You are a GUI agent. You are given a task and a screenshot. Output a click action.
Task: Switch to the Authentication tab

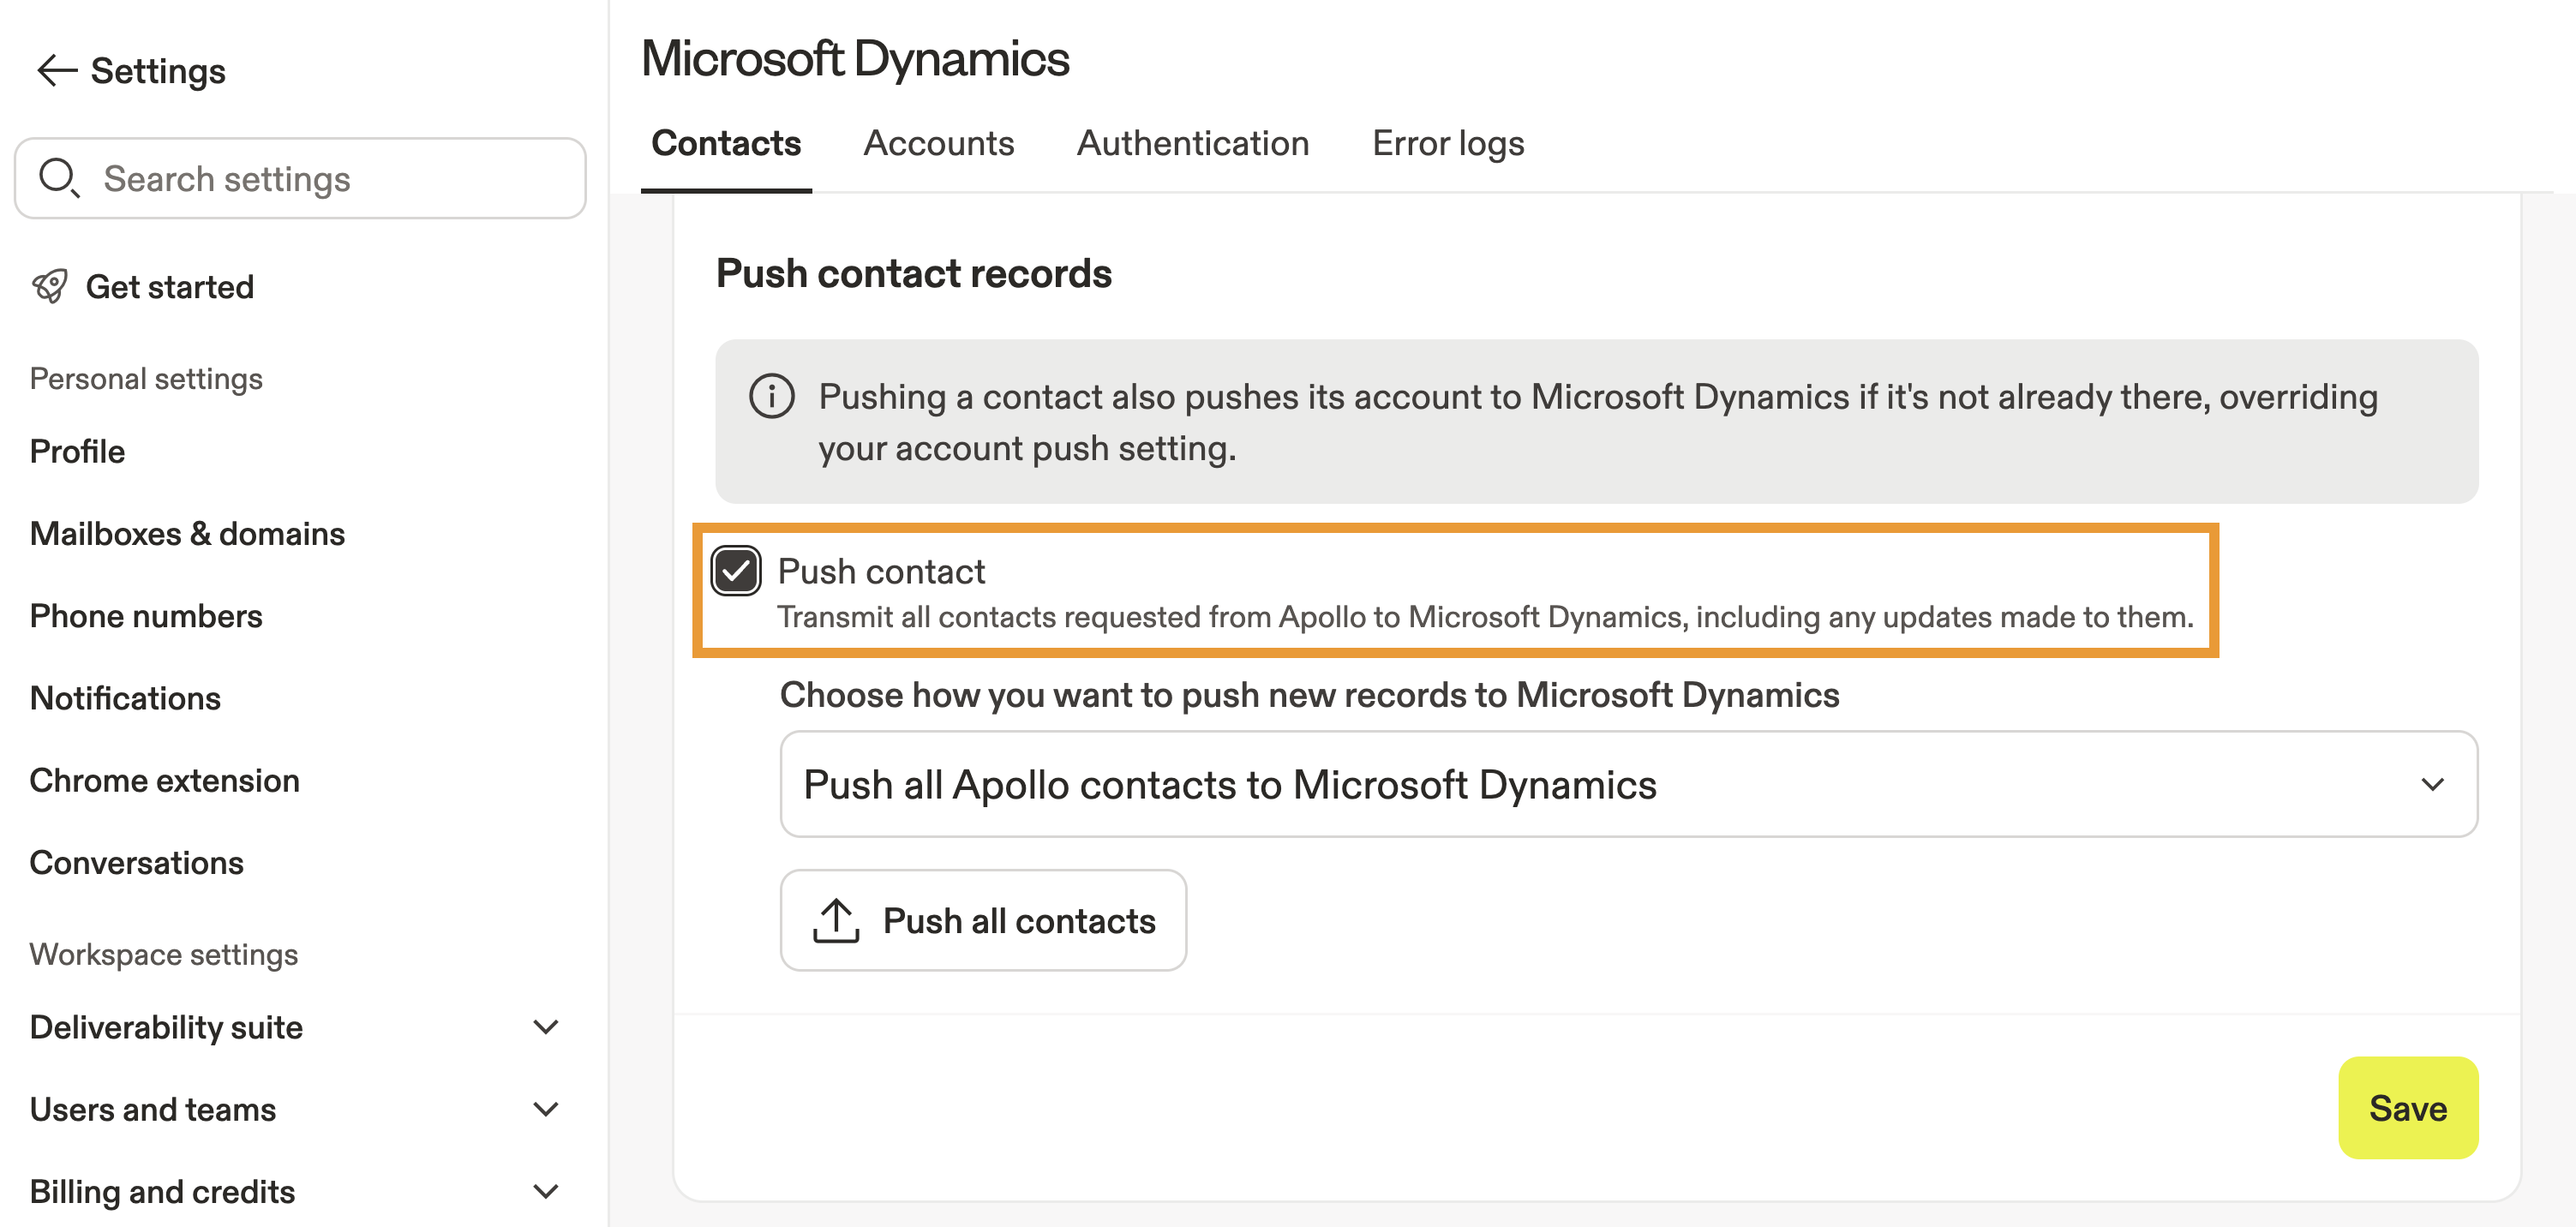1193,143
